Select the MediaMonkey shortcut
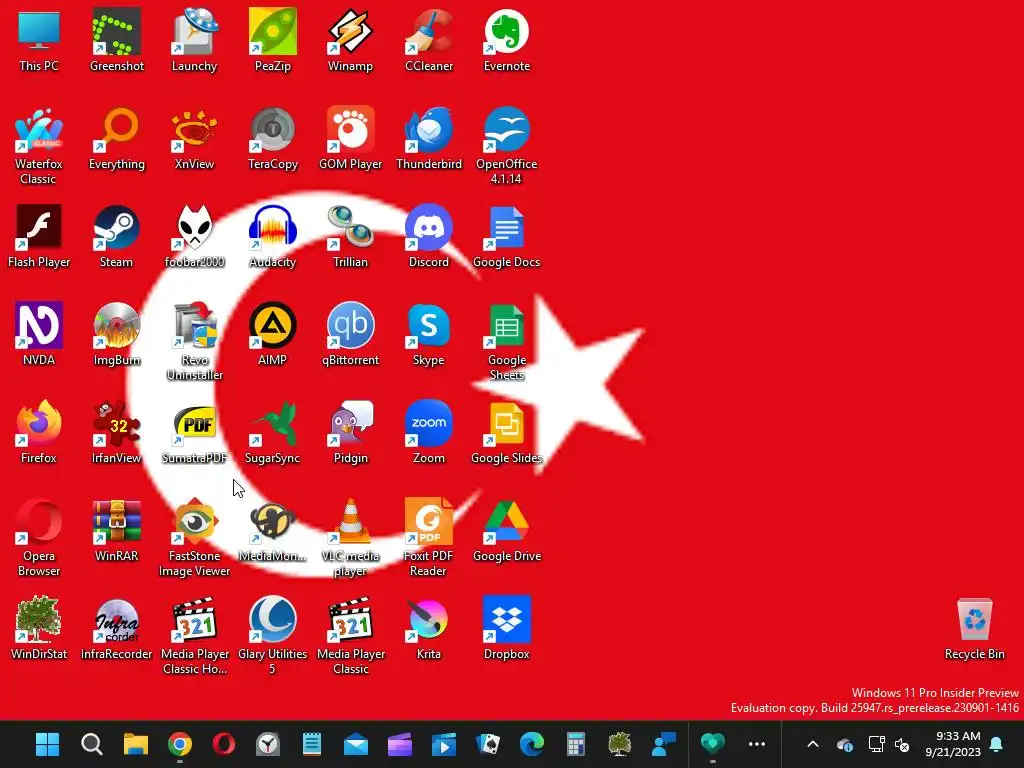This screenshot has height=768, width=1024. [x=273, y=530]
